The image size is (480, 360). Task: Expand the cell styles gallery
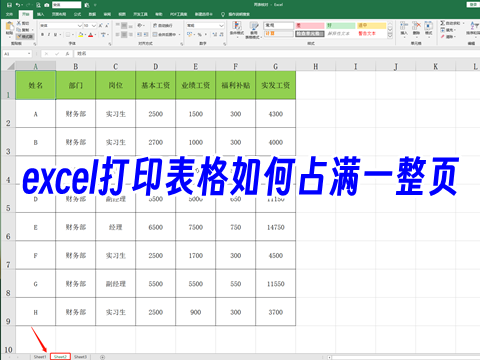click(x=390, y=36)
